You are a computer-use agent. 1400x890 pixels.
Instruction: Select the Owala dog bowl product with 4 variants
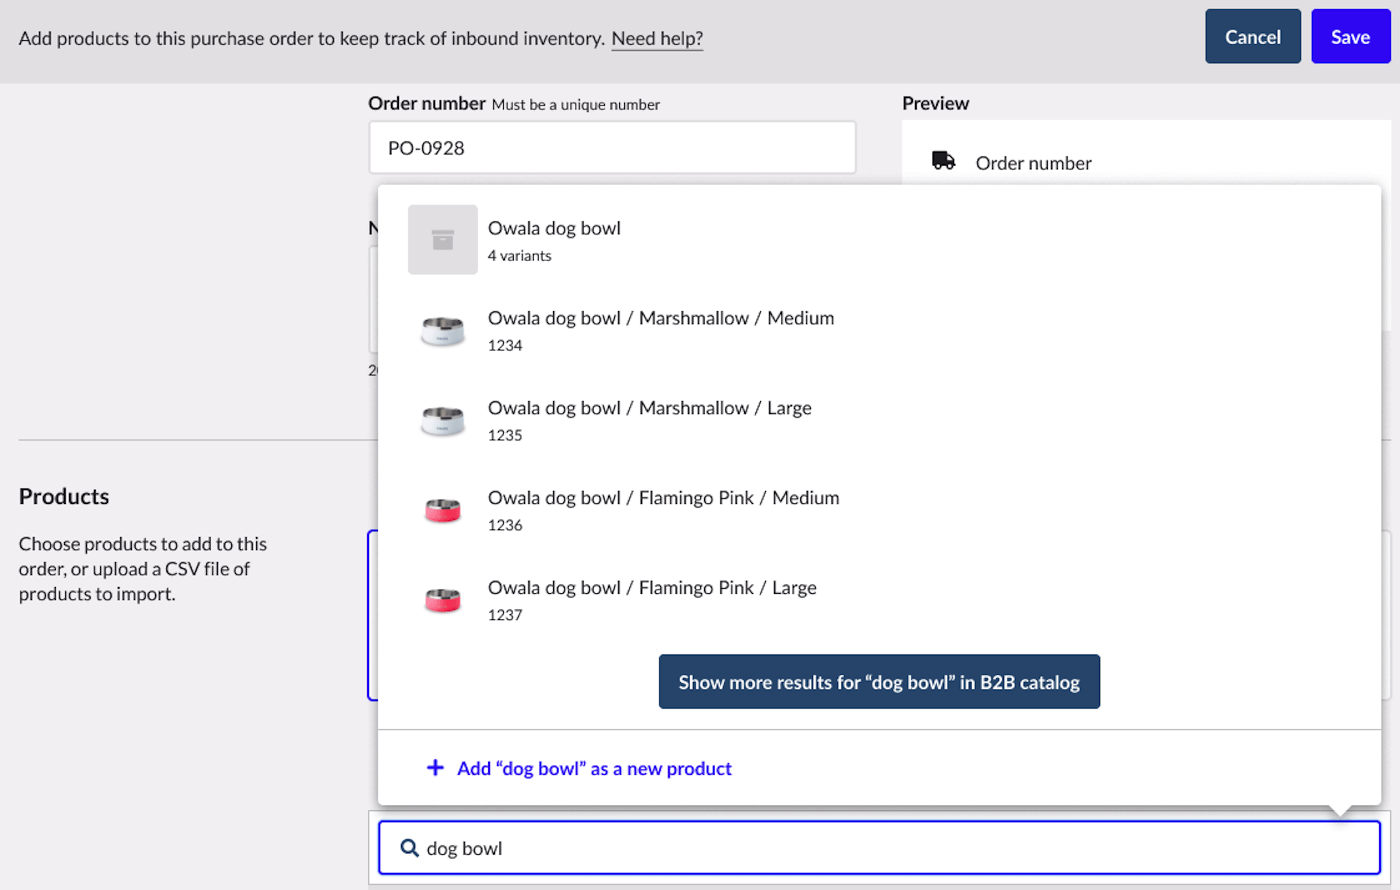click(x=879, y=240)
